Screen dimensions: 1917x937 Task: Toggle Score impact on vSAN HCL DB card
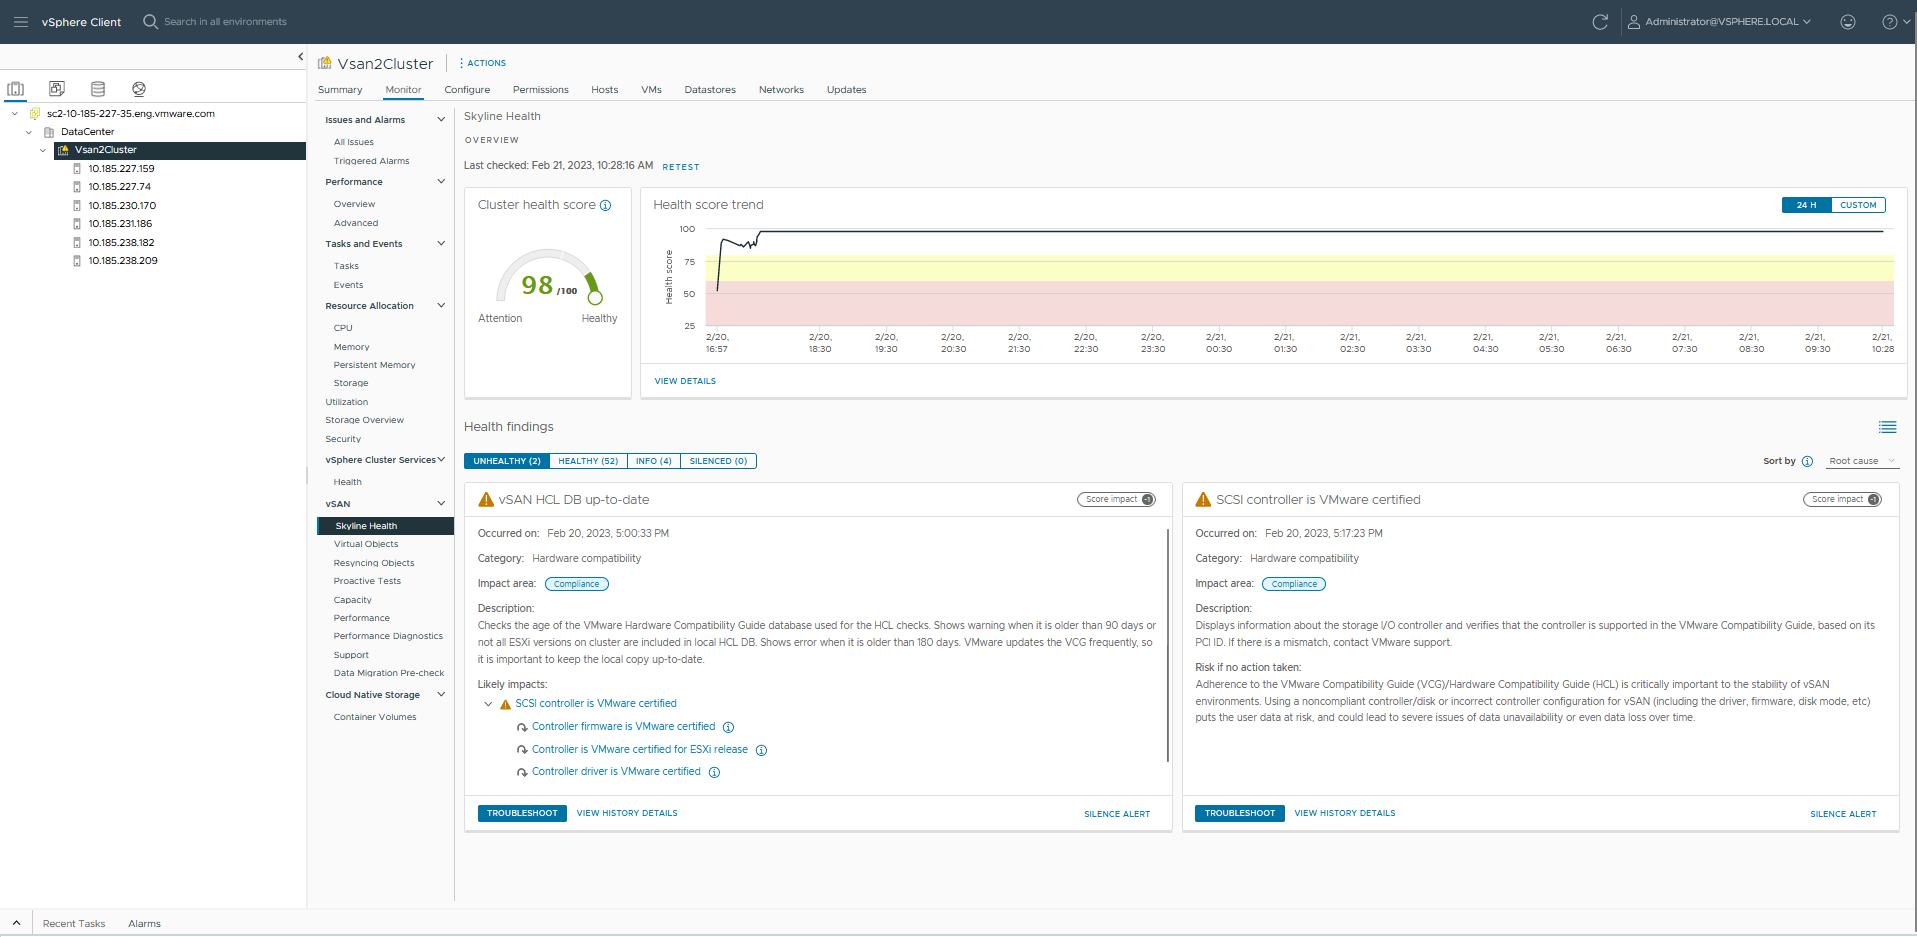pyautogui.click(x=1116, y=500)
